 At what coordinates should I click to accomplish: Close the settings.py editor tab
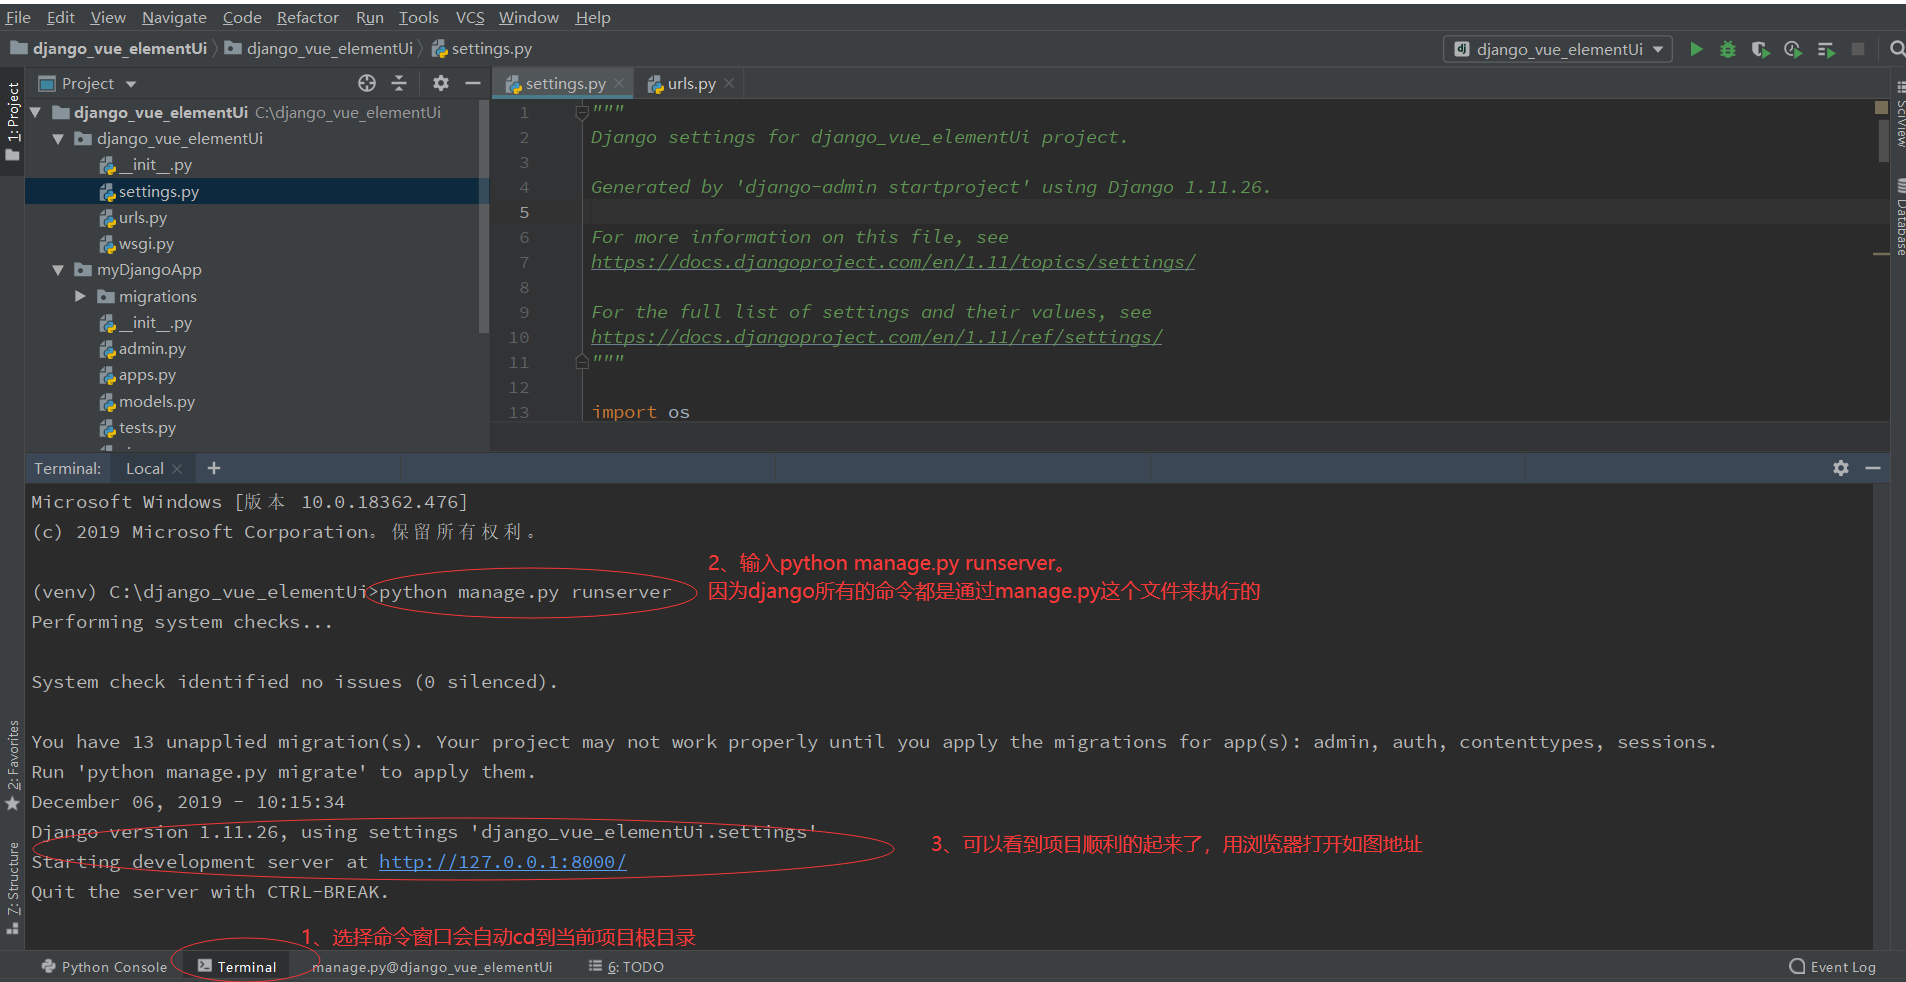619,84
